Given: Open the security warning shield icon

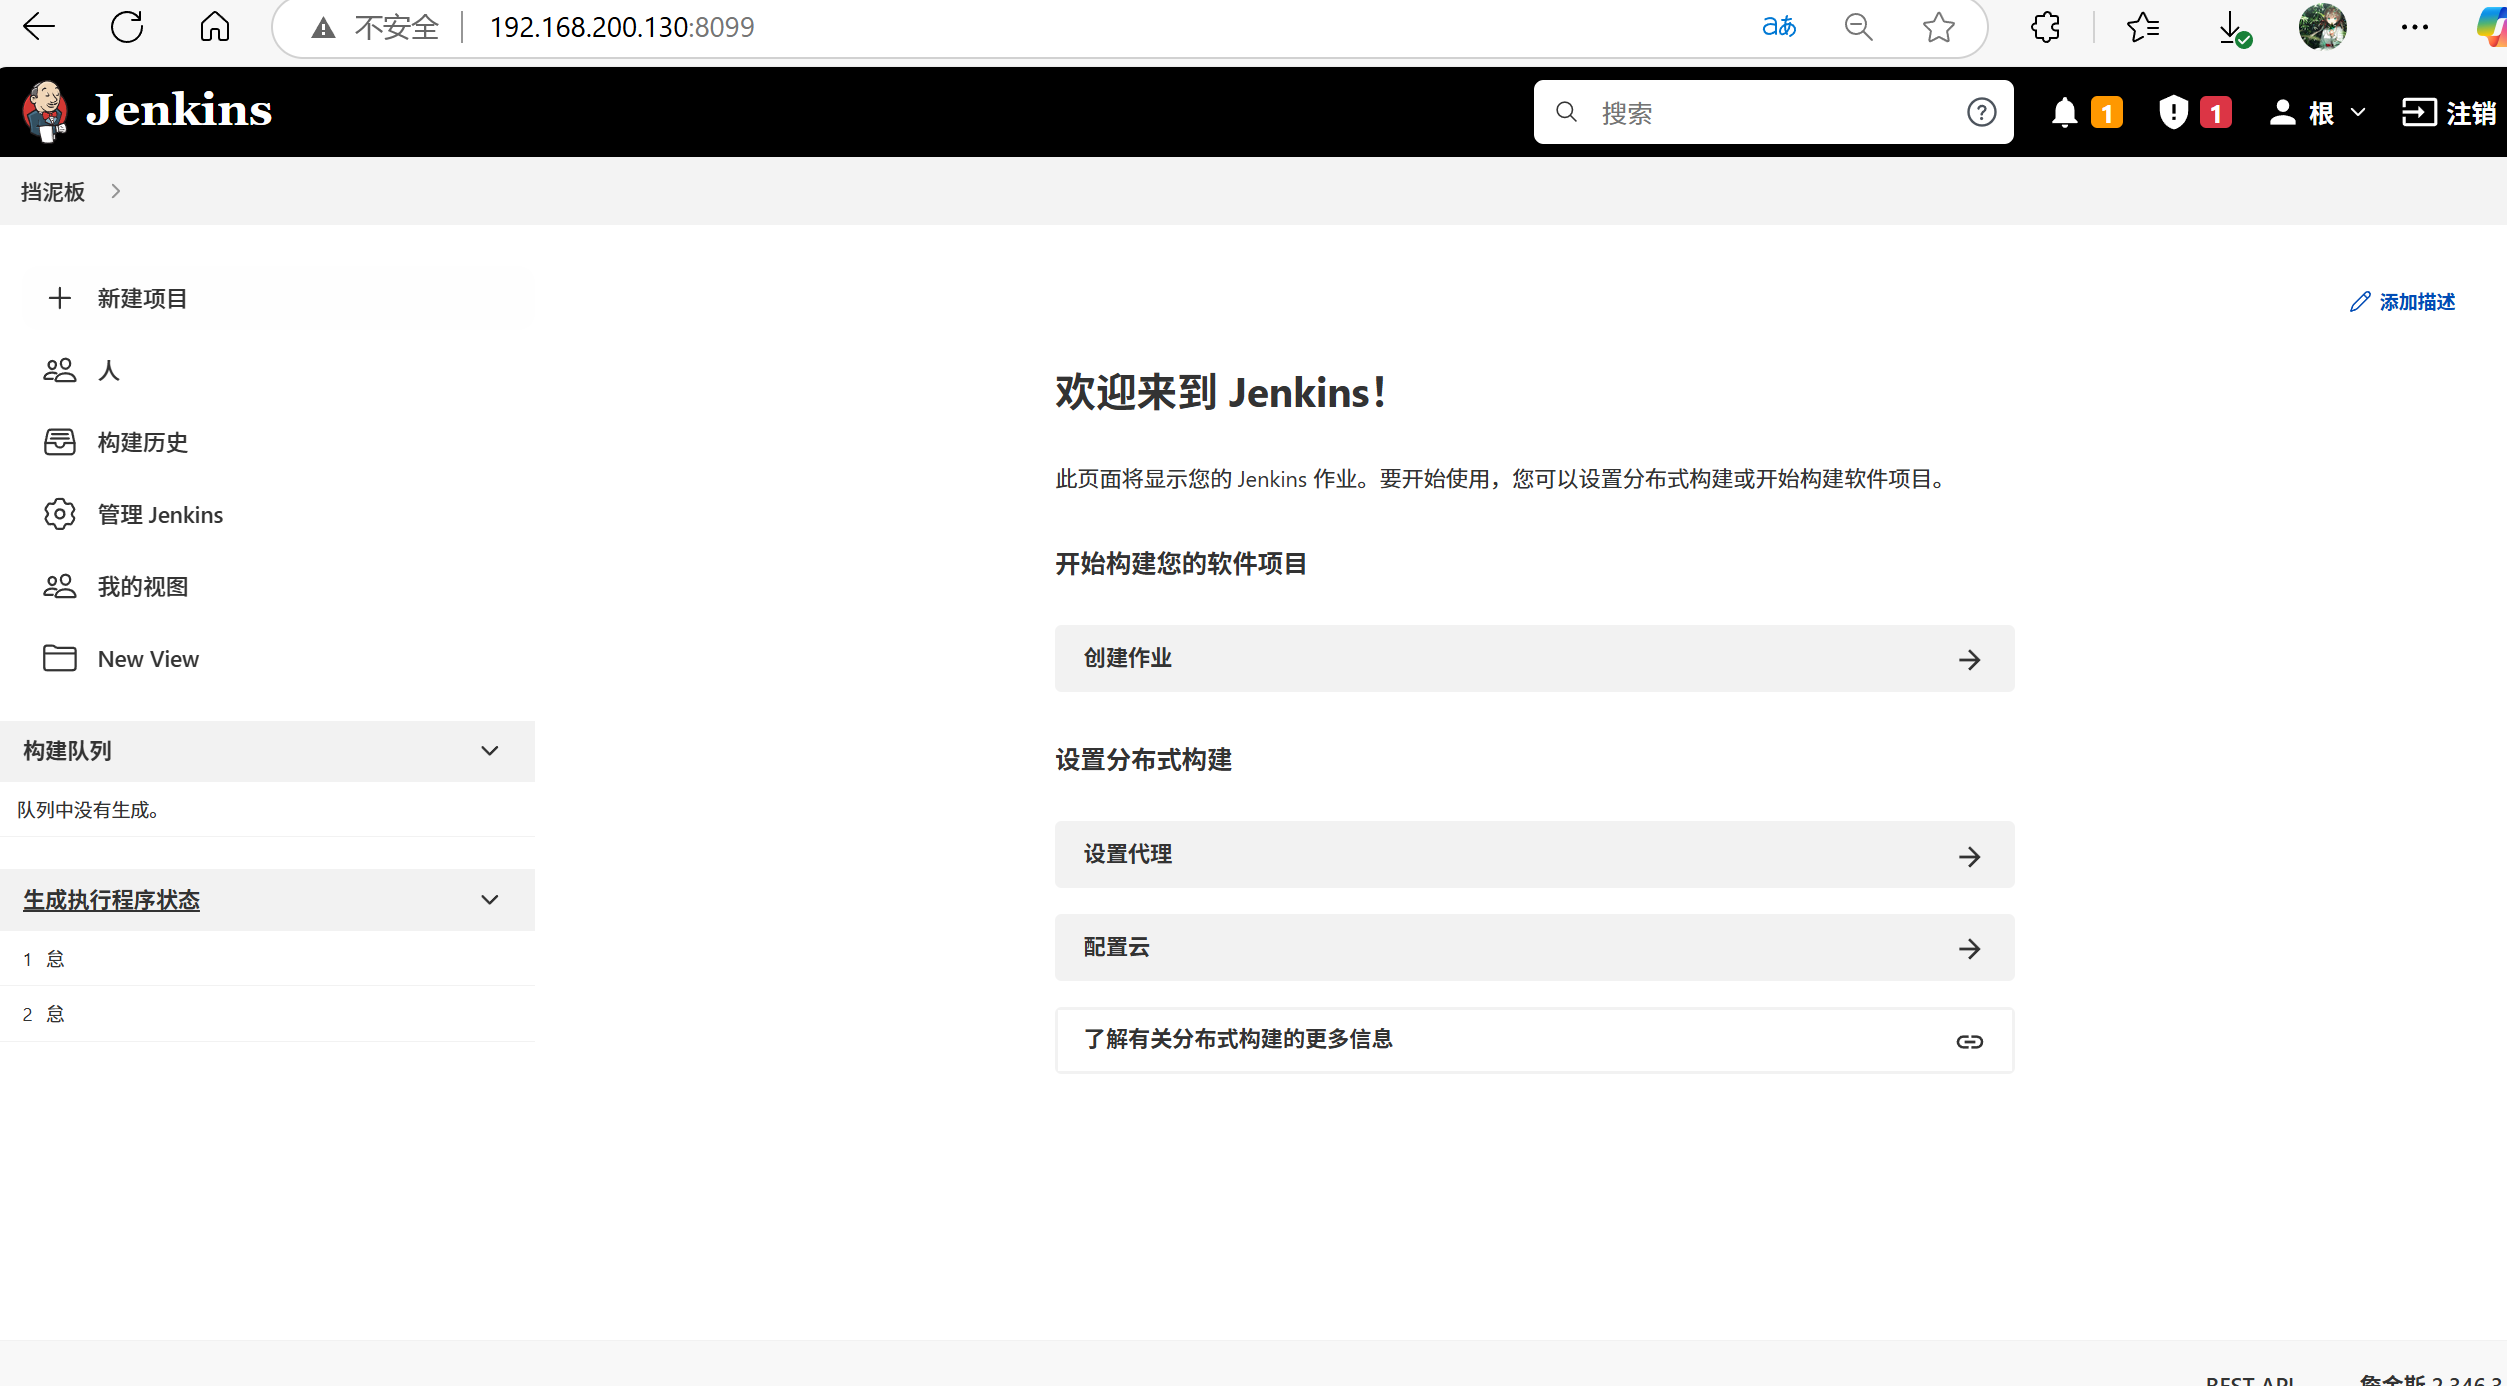Looking at the screenshot, I should [x=2173, y=112].
